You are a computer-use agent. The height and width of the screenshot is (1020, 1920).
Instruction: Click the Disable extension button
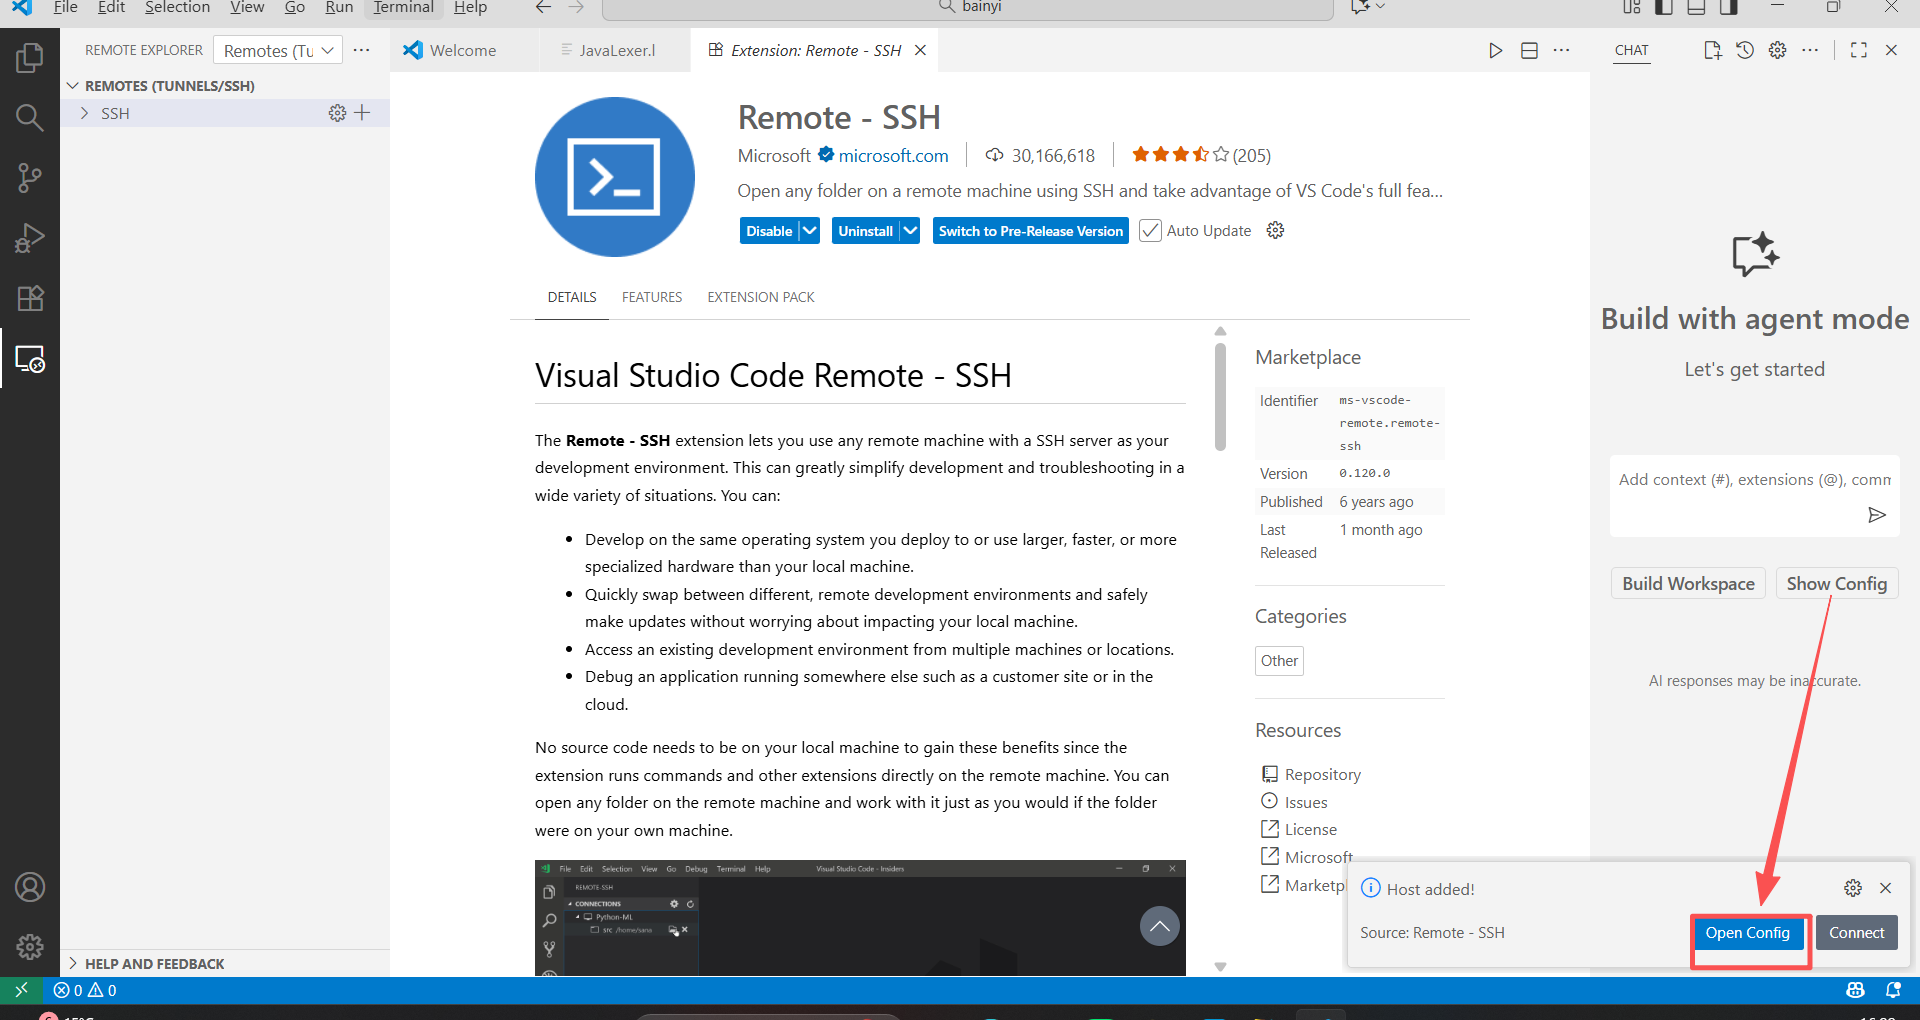pyautogui.click(x=769, y=231)
